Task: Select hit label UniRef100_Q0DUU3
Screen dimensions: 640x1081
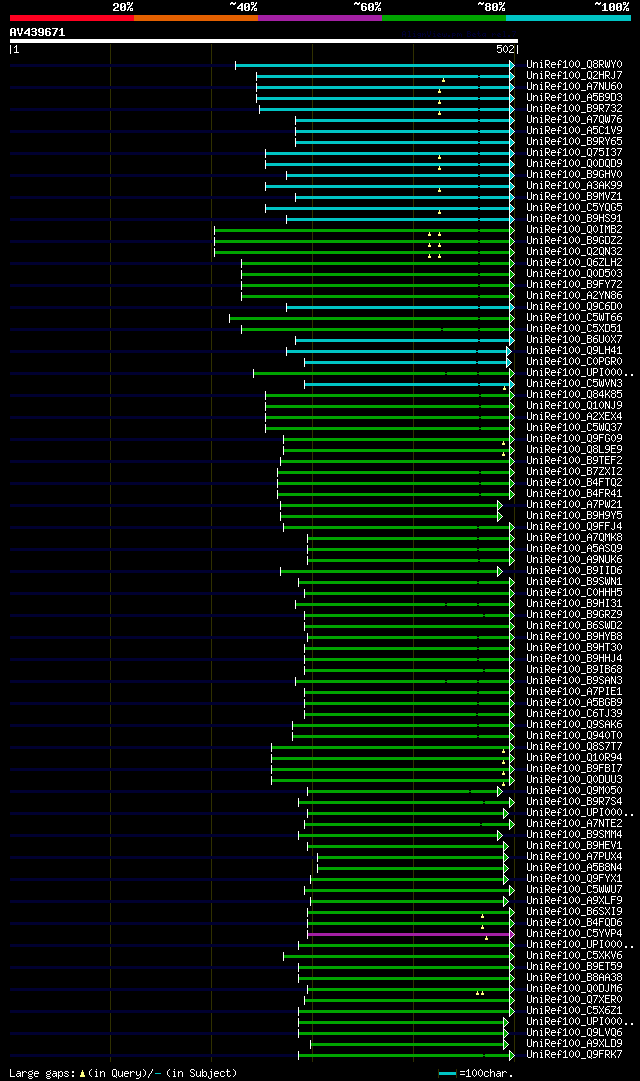Action: click(574, 780)
